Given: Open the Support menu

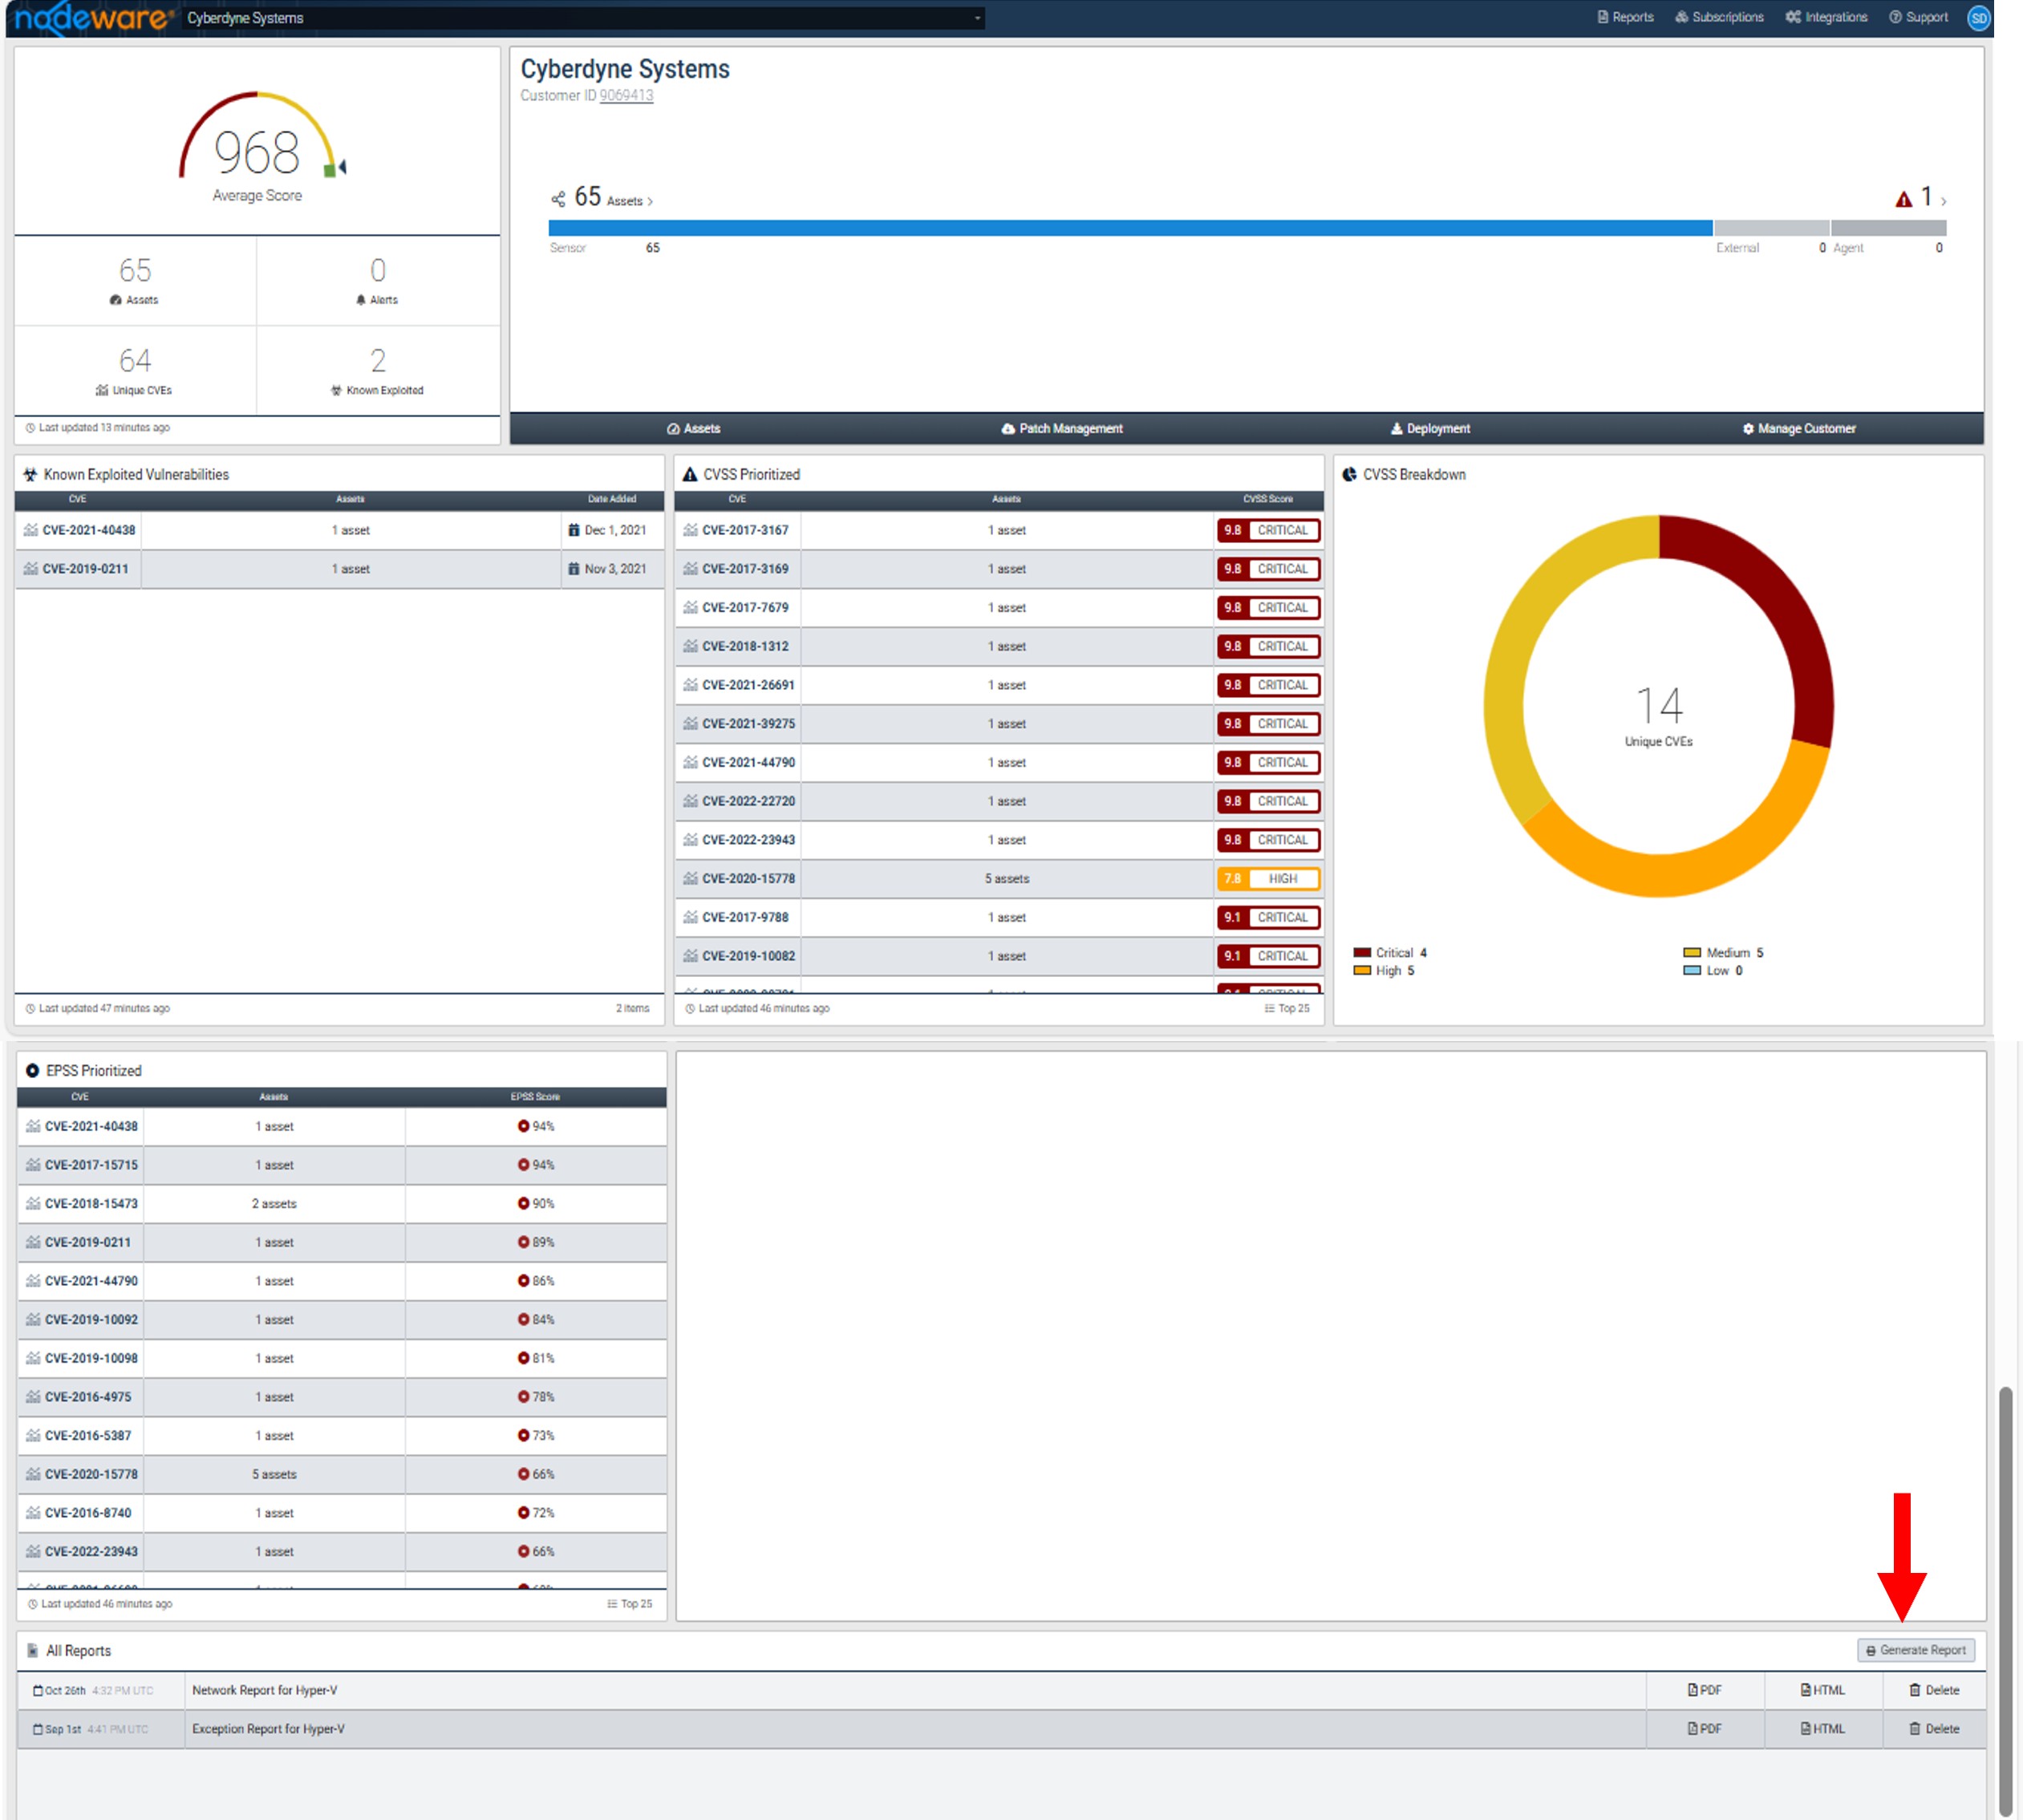Looking at the screenshot, I should point(1918,17).
